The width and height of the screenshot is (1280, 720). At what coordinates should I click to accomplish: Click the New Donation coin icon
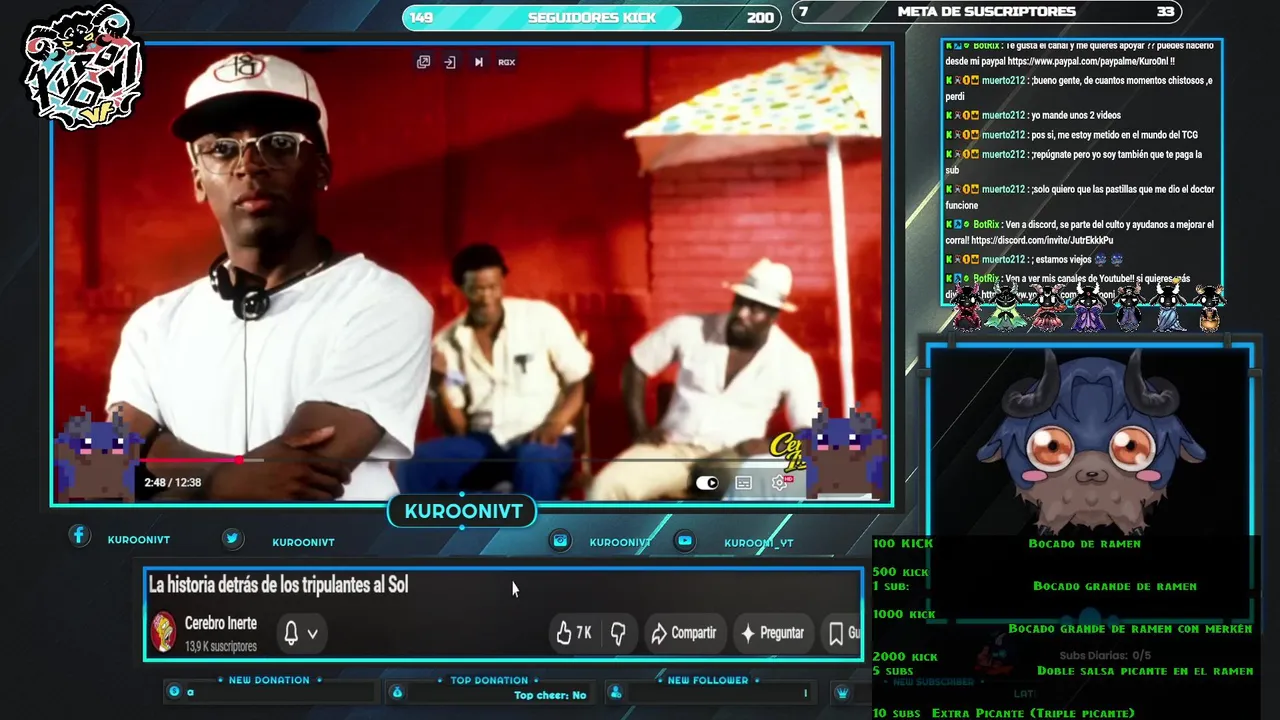click(174, 692)
